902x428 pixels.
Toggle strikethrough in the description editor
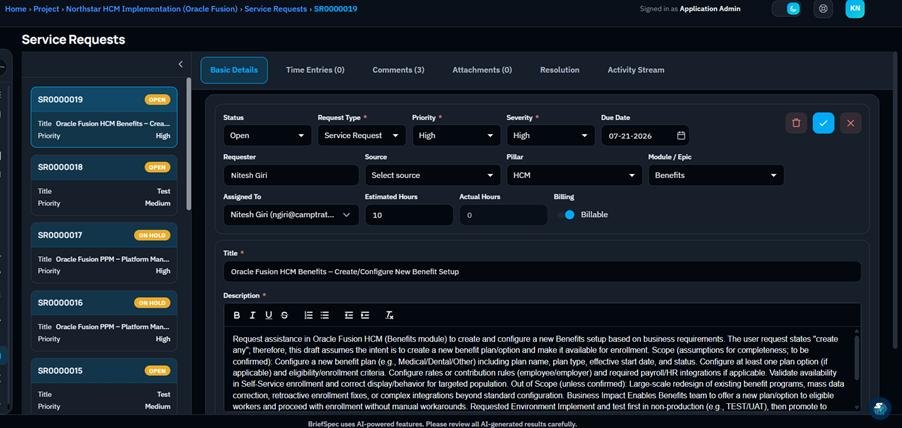point(284,315)
